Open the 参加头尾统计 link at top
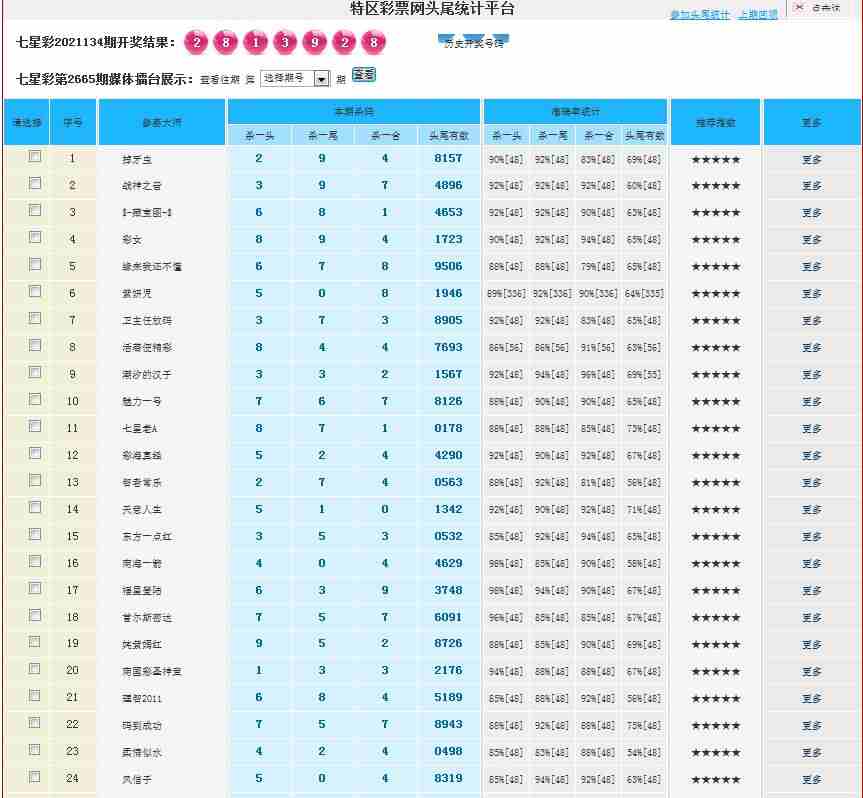The width and height of the screenshot is (863, 798). [699, 15]
